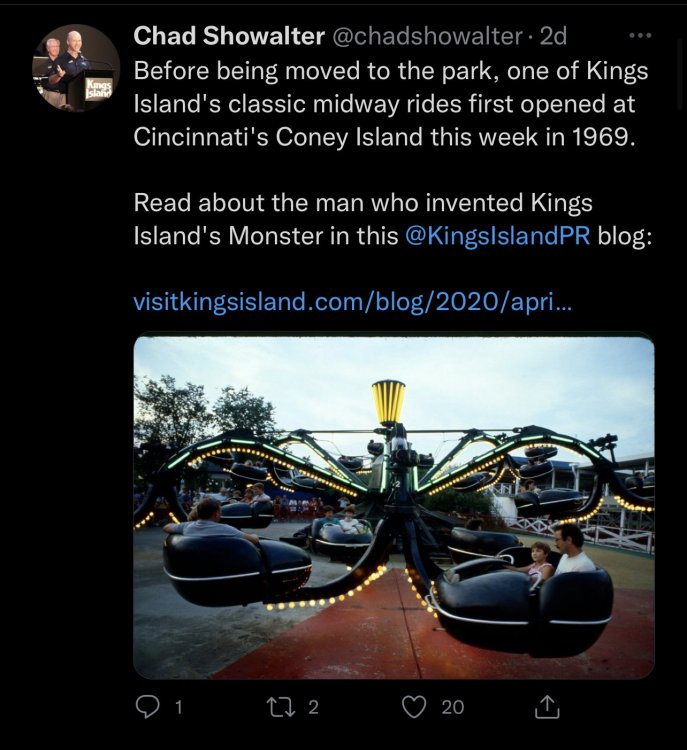Like the tweet with the heart icon
Image resolution: width=687 pixels, height=750 pixels.
pyautogui.click(x=414, y=706)
